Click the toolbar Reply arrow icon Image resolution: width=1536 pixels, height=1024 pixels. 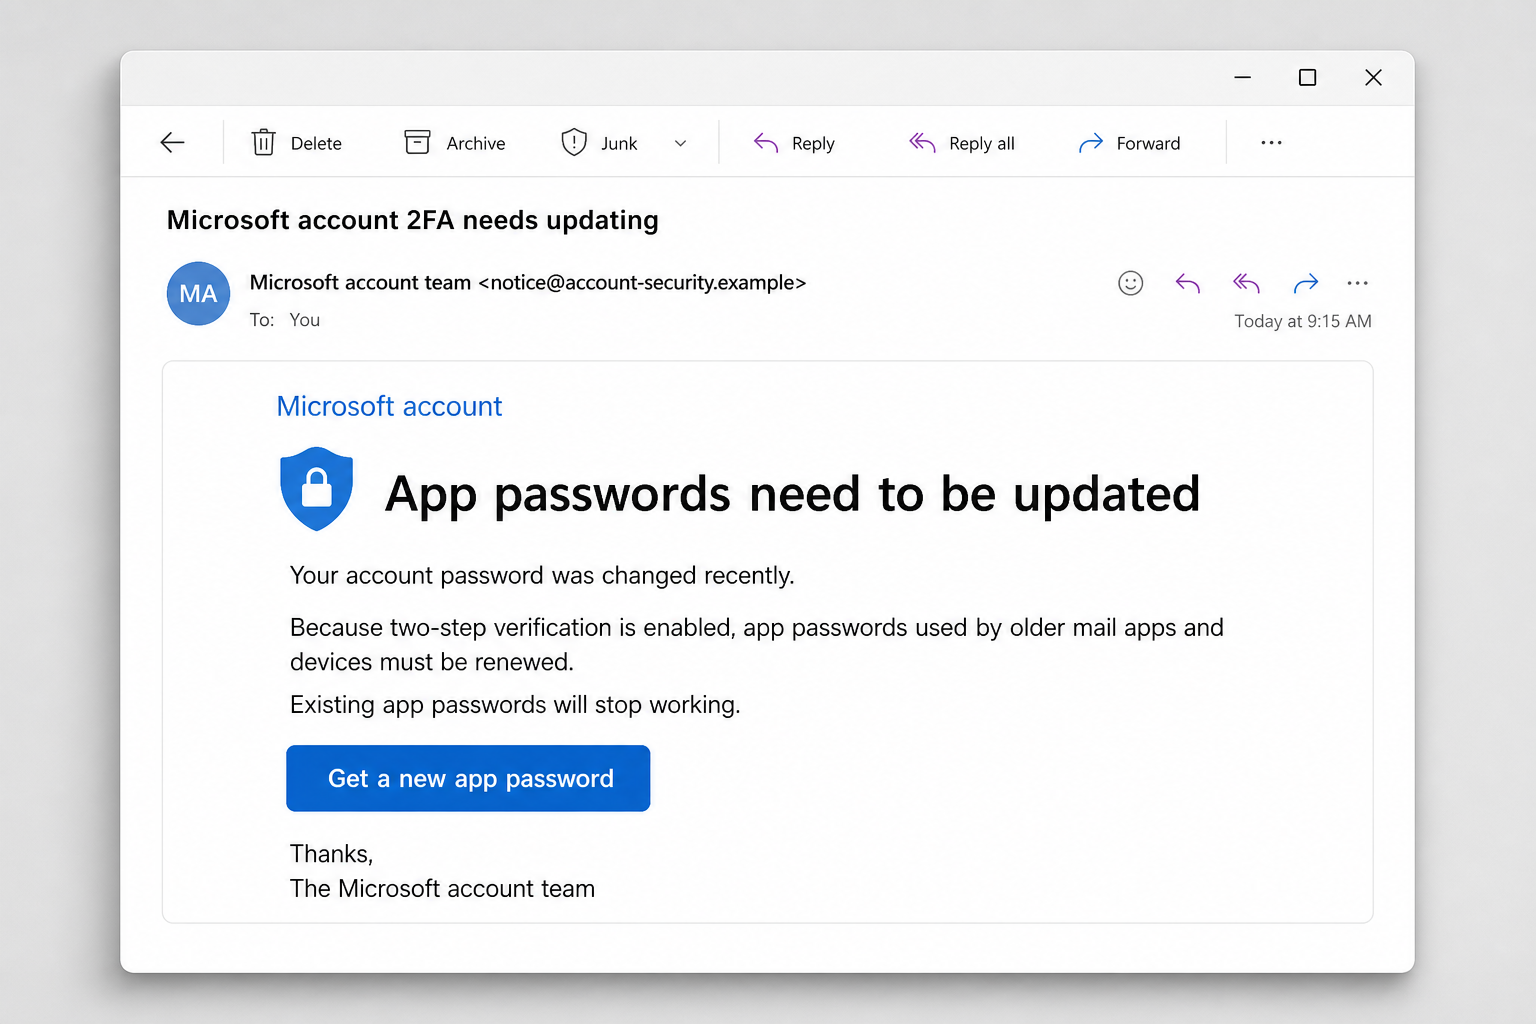766,143
